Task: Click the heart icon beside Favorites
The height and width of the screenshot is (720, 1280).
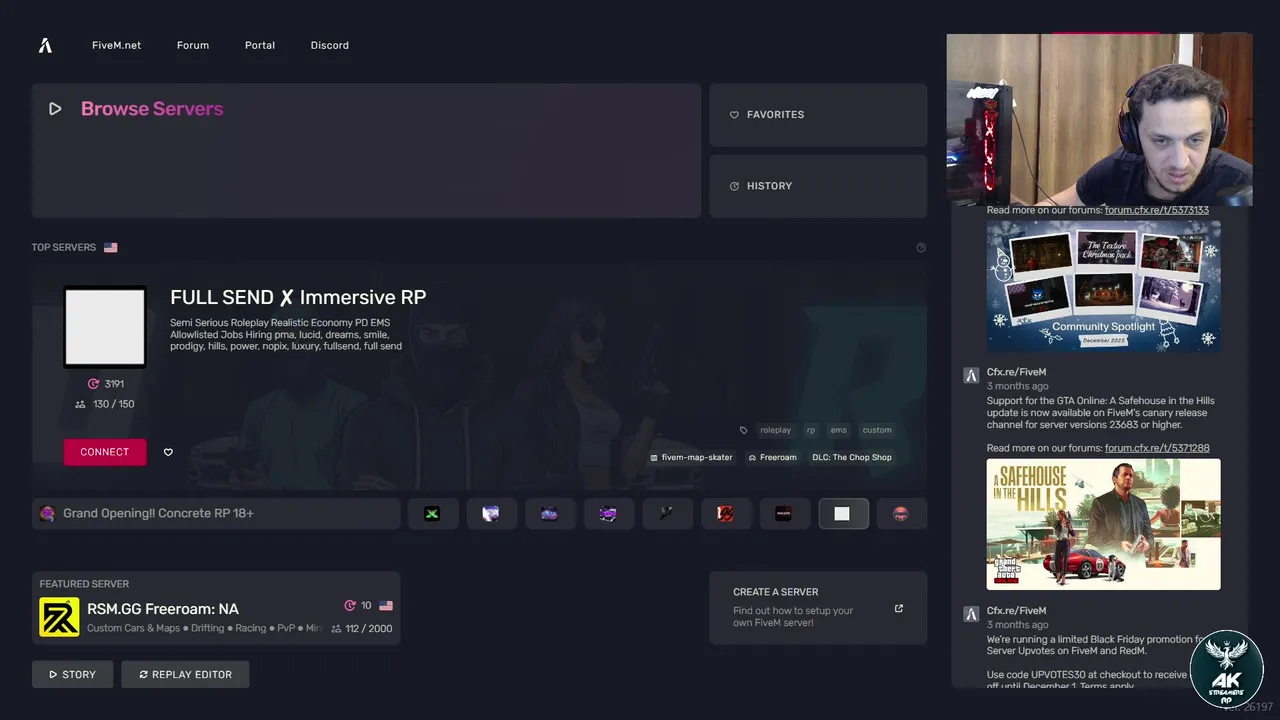Action: 734,115
